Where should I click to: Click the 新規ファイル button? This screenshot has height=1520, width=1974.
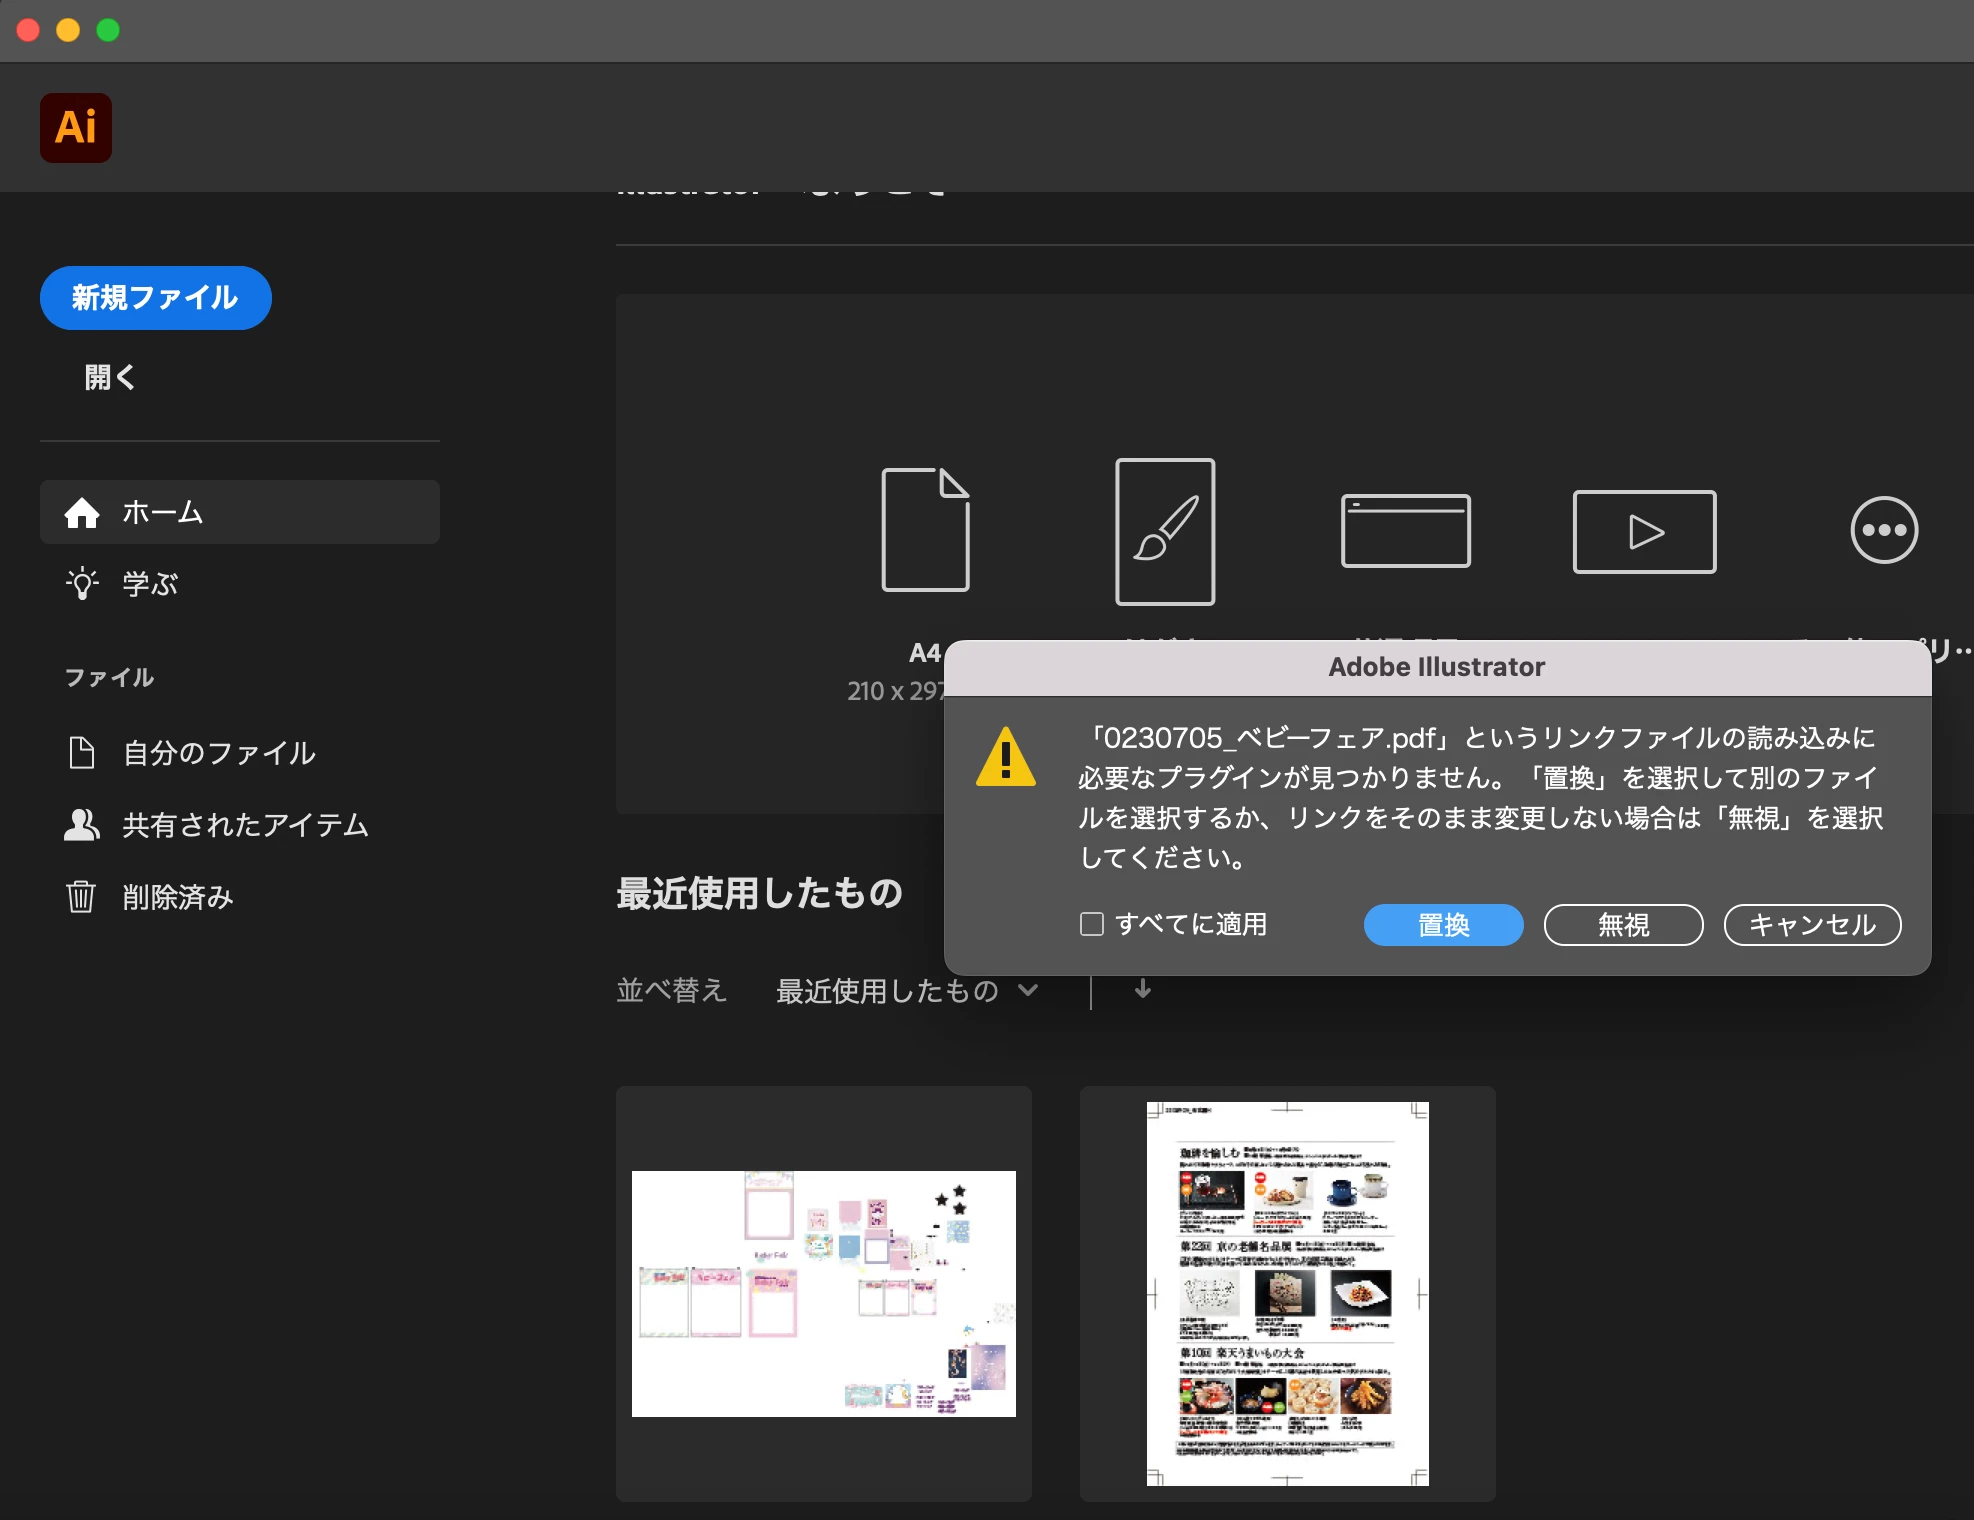(156, 298)
